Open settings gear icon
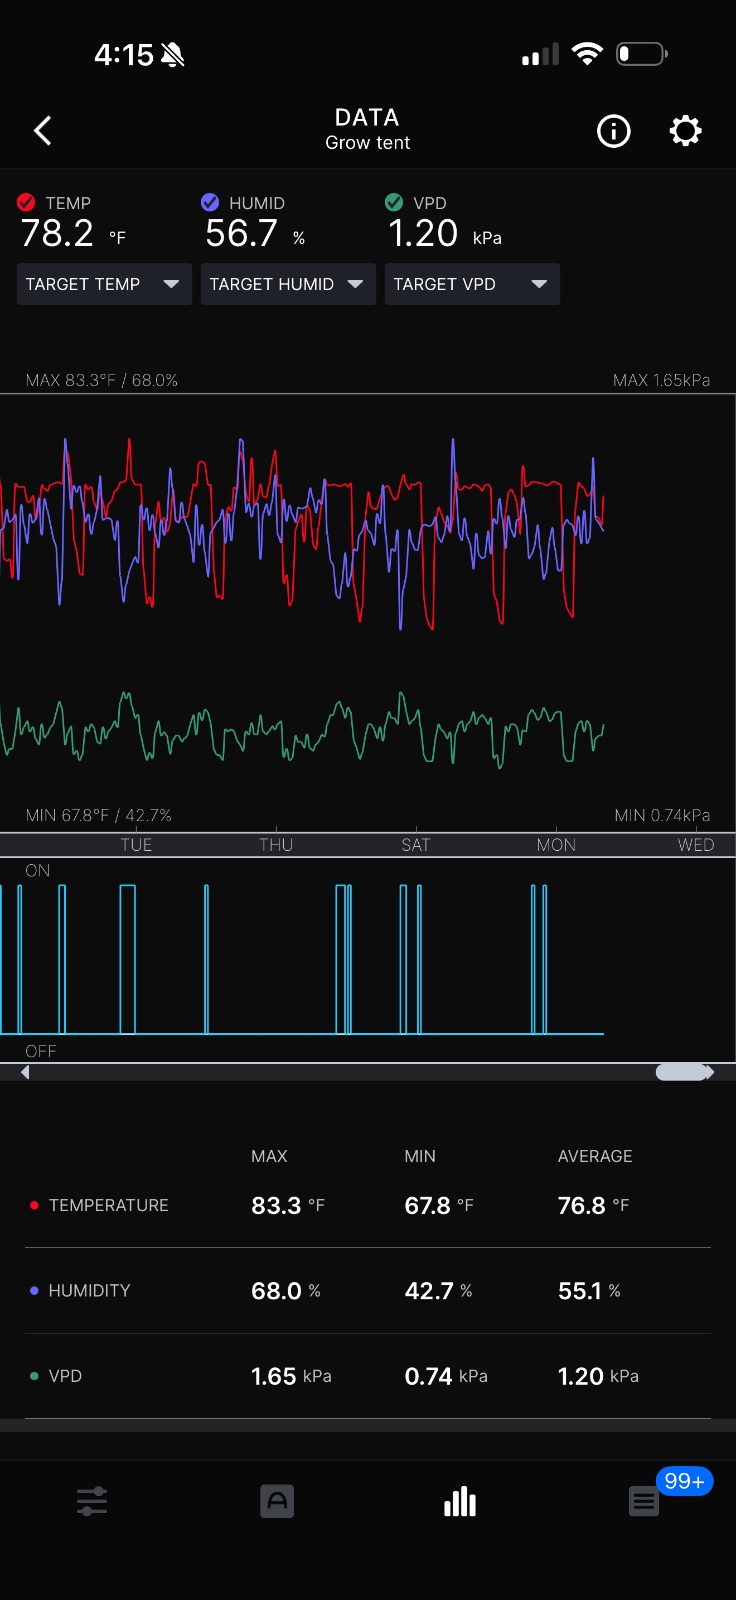The width and height of the screenshot is (736, 1600). pos(685,131)
